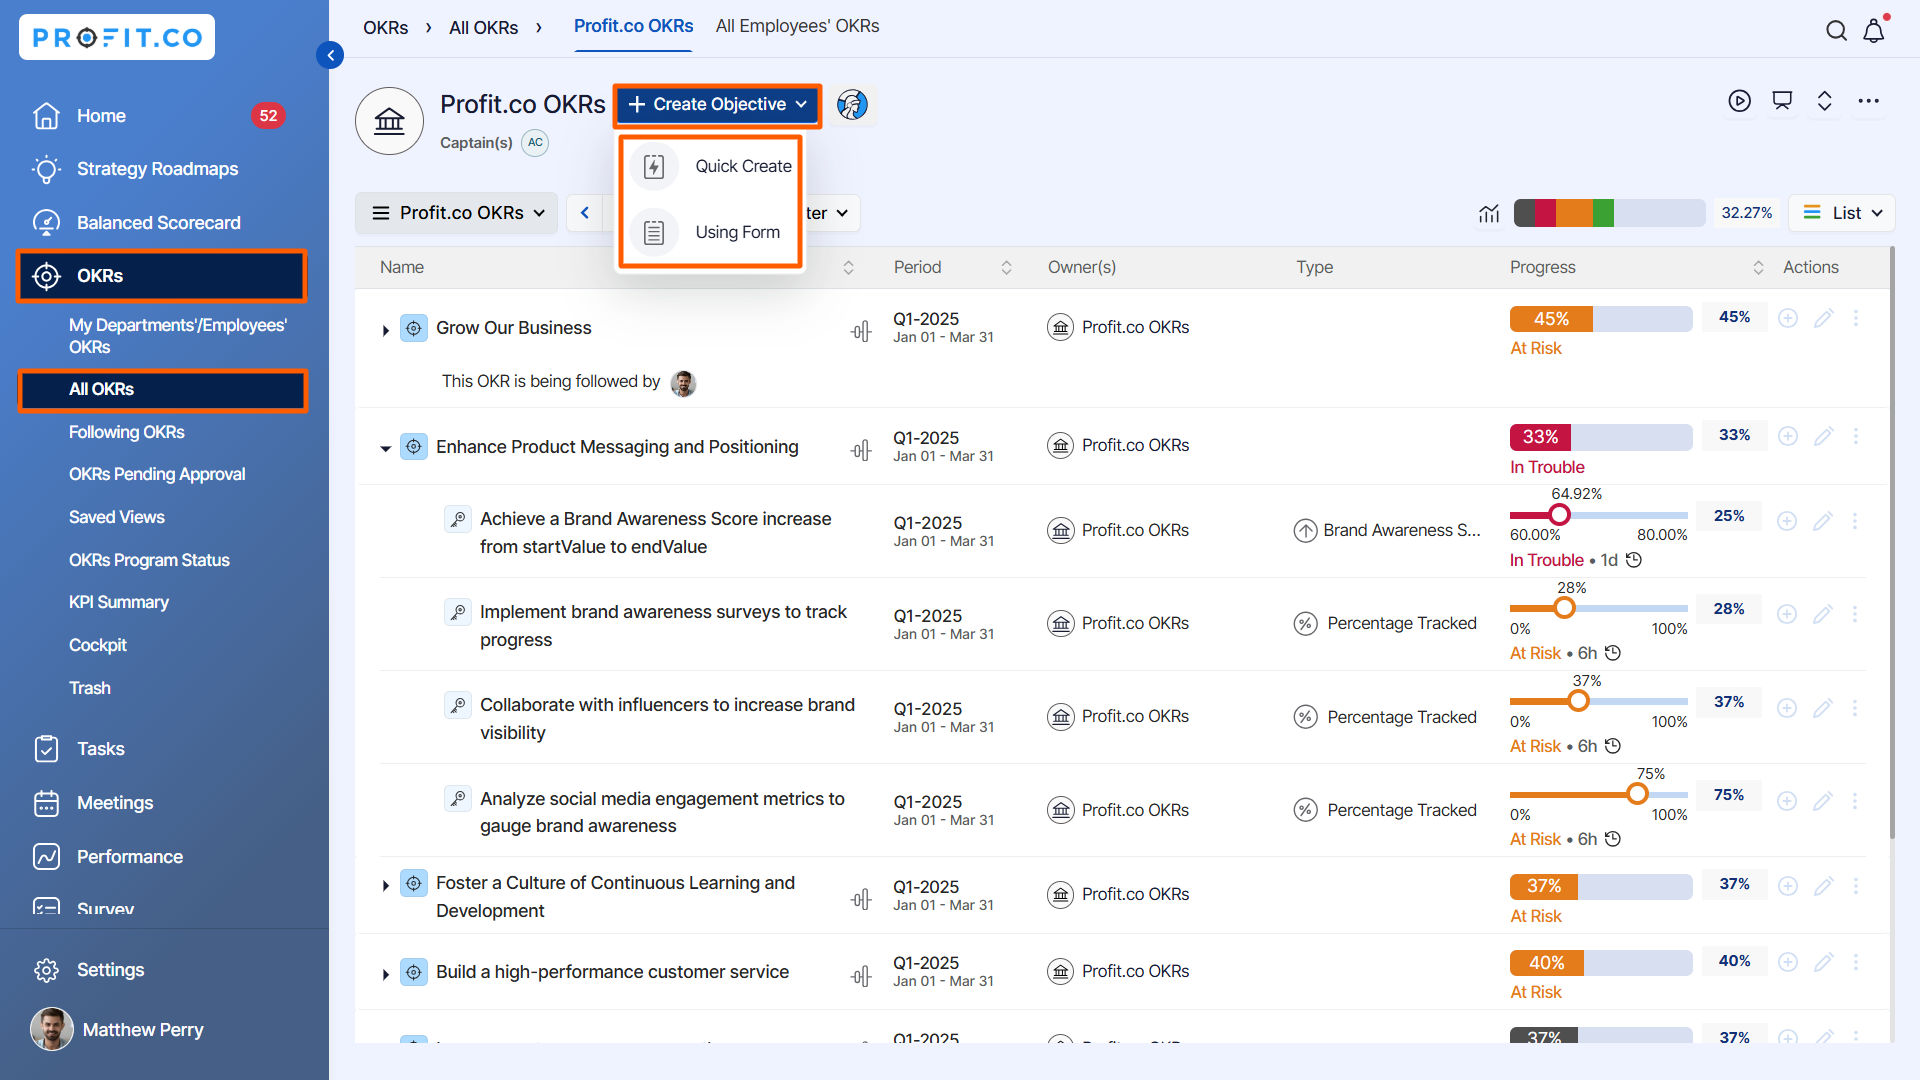
Task: Switch to All Employees' OKRs tab
Action: pos(797,26)
